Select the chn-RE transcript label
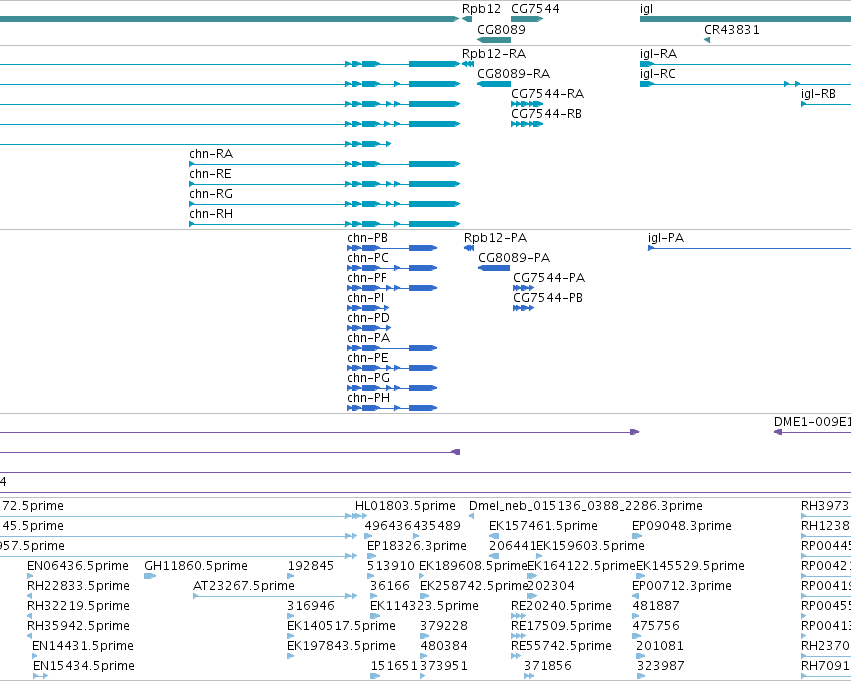Viewport: 851px width, 681px height. pos(210,174)
